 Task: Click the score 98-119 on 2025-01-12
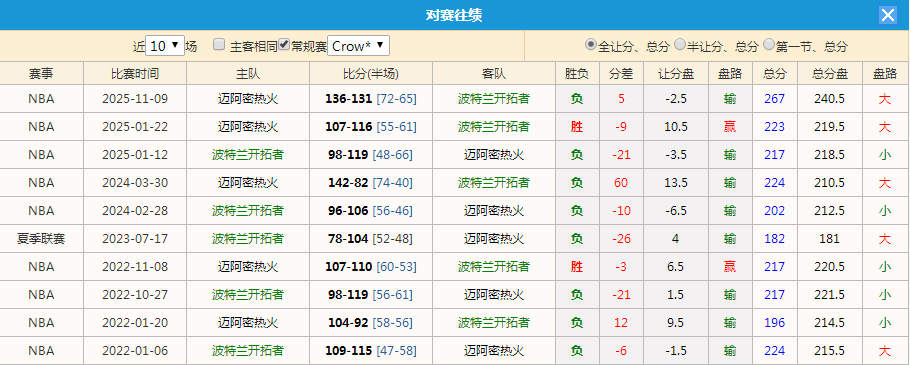coord(348,155)
